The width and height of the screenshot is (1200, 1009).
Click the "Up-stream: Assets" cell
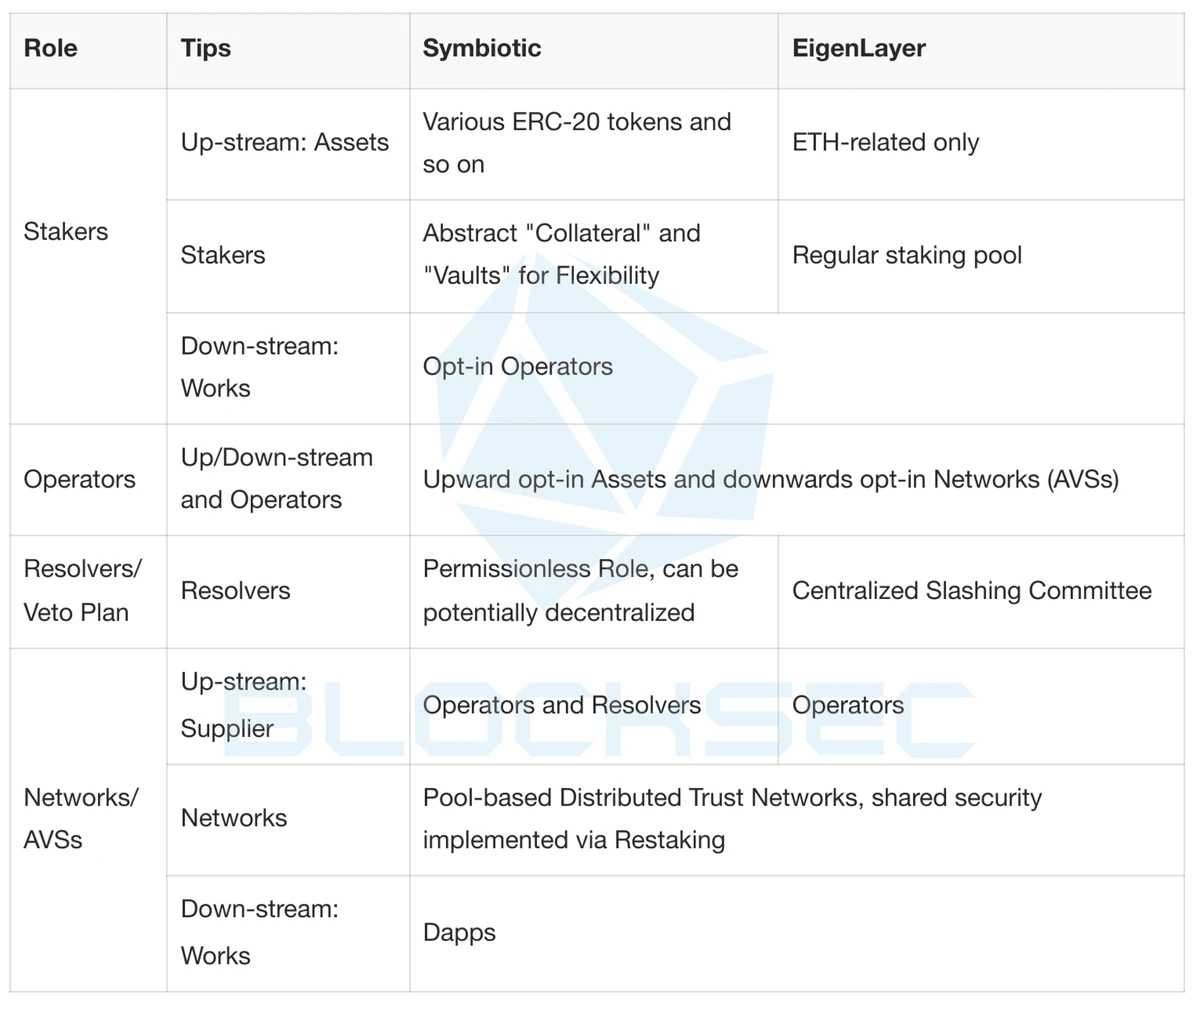point(285,143)
